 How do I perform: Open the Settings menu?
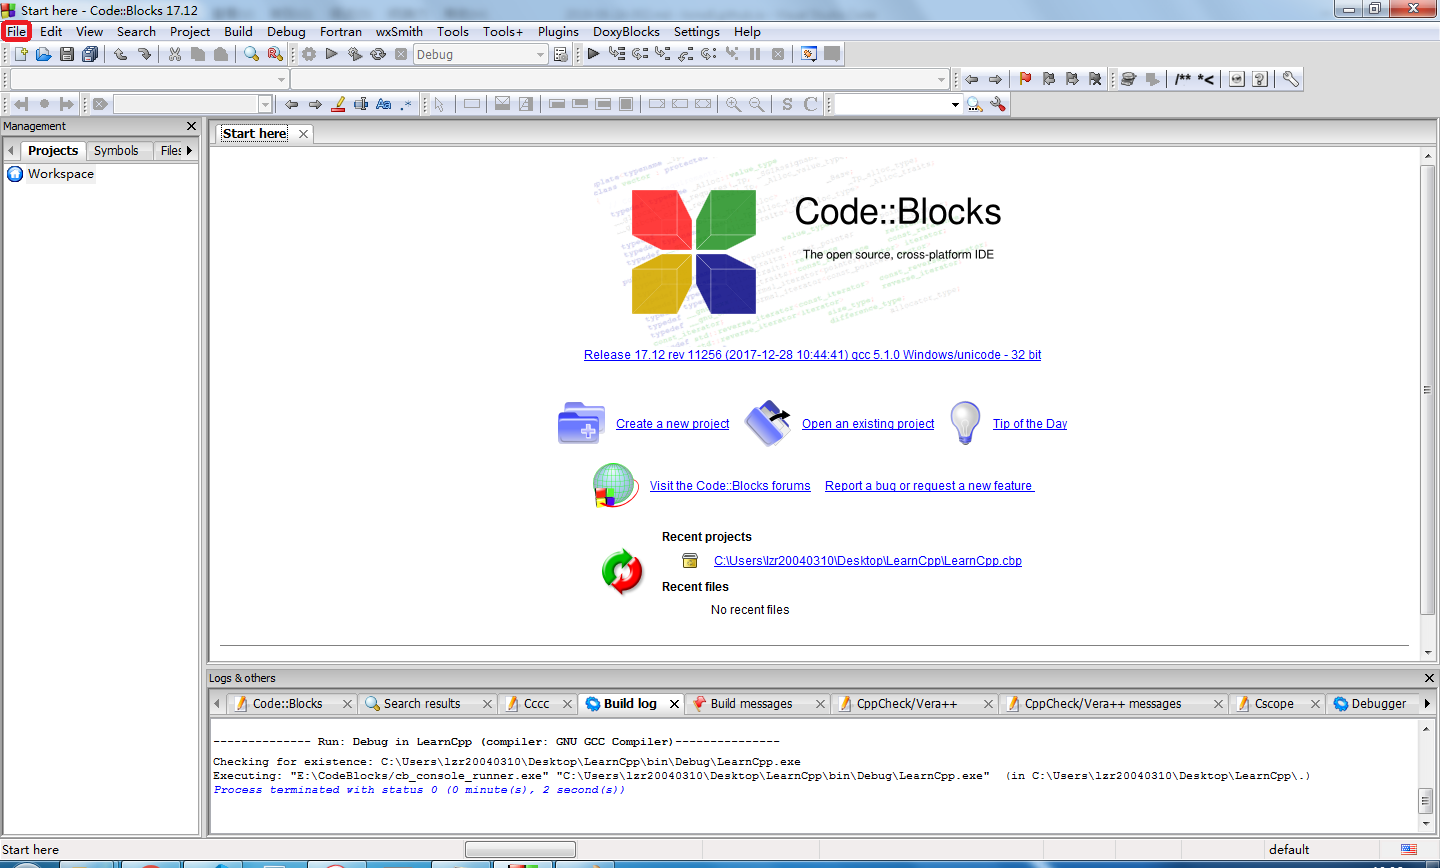click(x=696, y=31)
